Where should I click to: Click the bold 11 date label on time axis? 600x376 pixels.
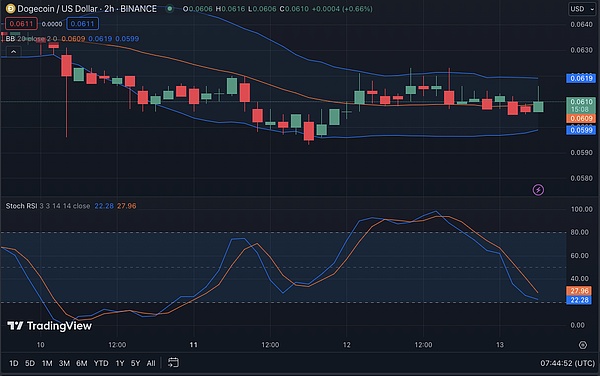click(x=194, y=345)
